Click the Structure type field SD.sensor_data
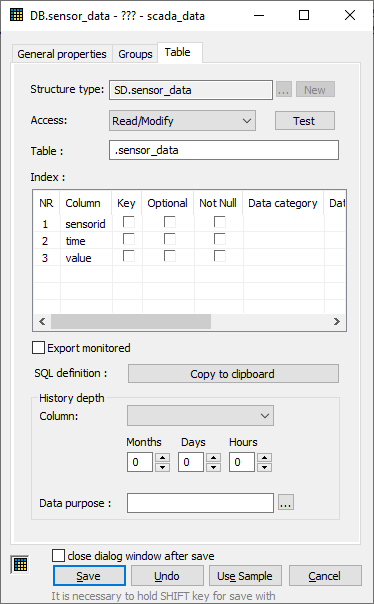Image resolution: width=374 pixels, height=604 pixels. pyautogui.click(x=191, y=90)
